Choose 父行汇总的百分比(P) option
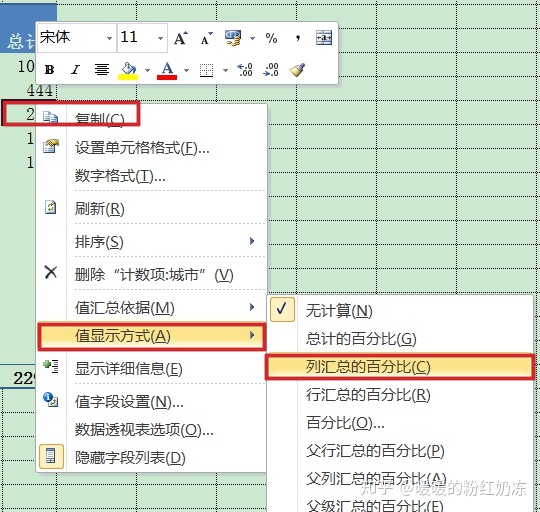 click(x=399, y=450)
